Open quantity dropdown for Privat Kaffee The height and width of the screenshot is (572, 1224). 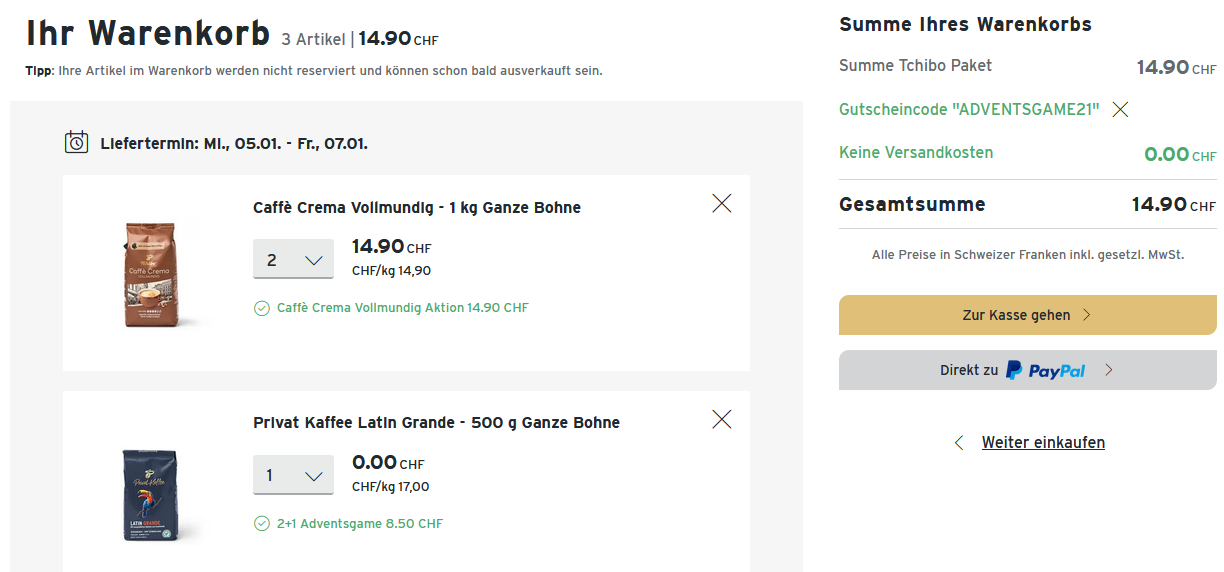(292, 475)
